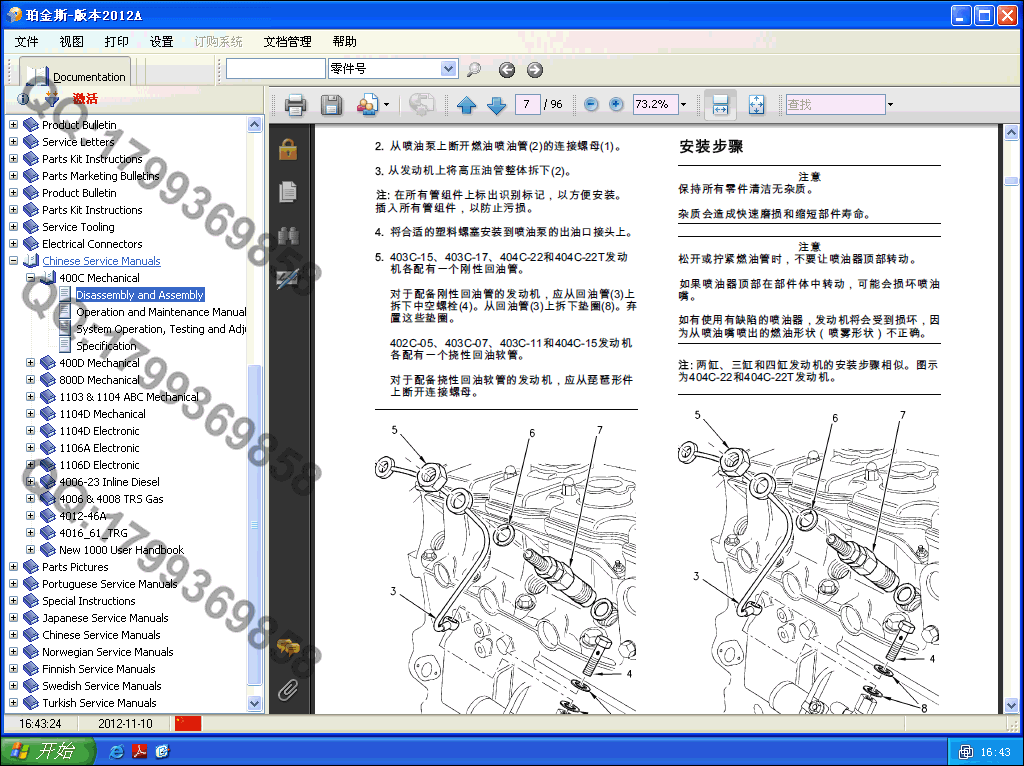Open the attachments paperclip panel

coord(288,689)
